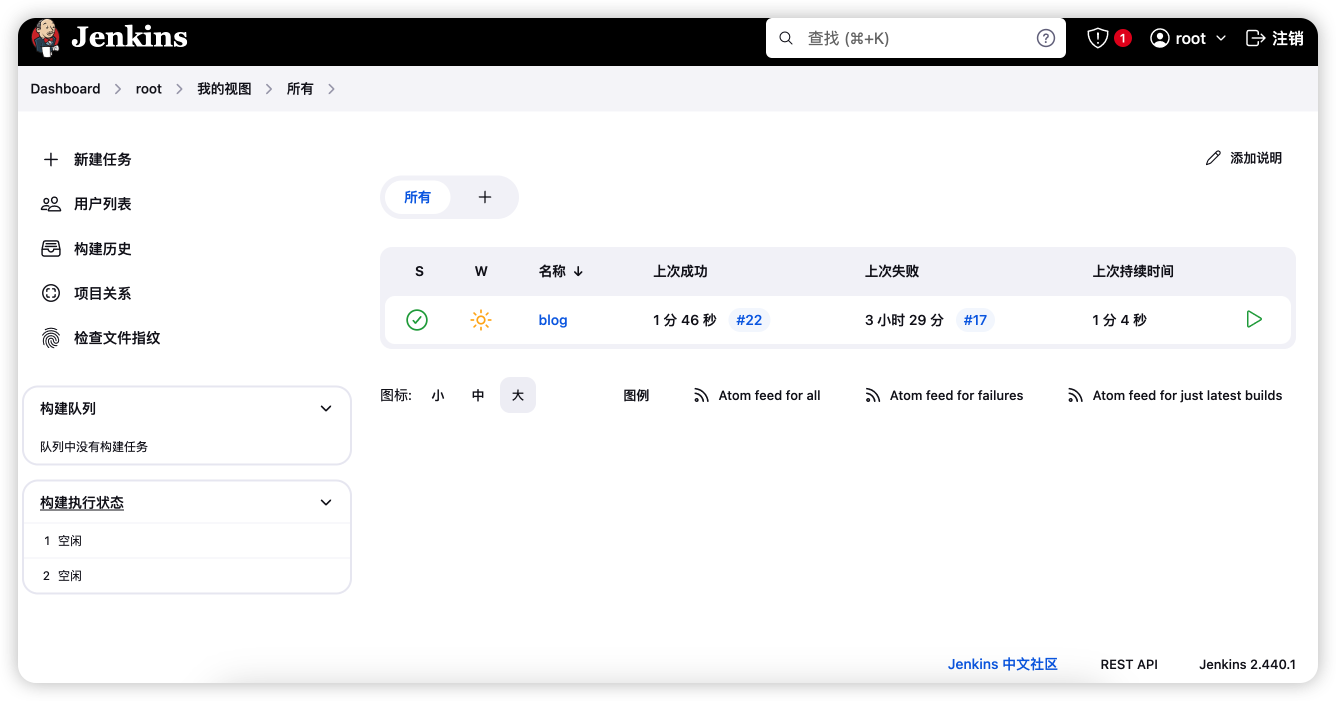Open Atom feed for failures link

pyautogui.click(x=956, y=396)
